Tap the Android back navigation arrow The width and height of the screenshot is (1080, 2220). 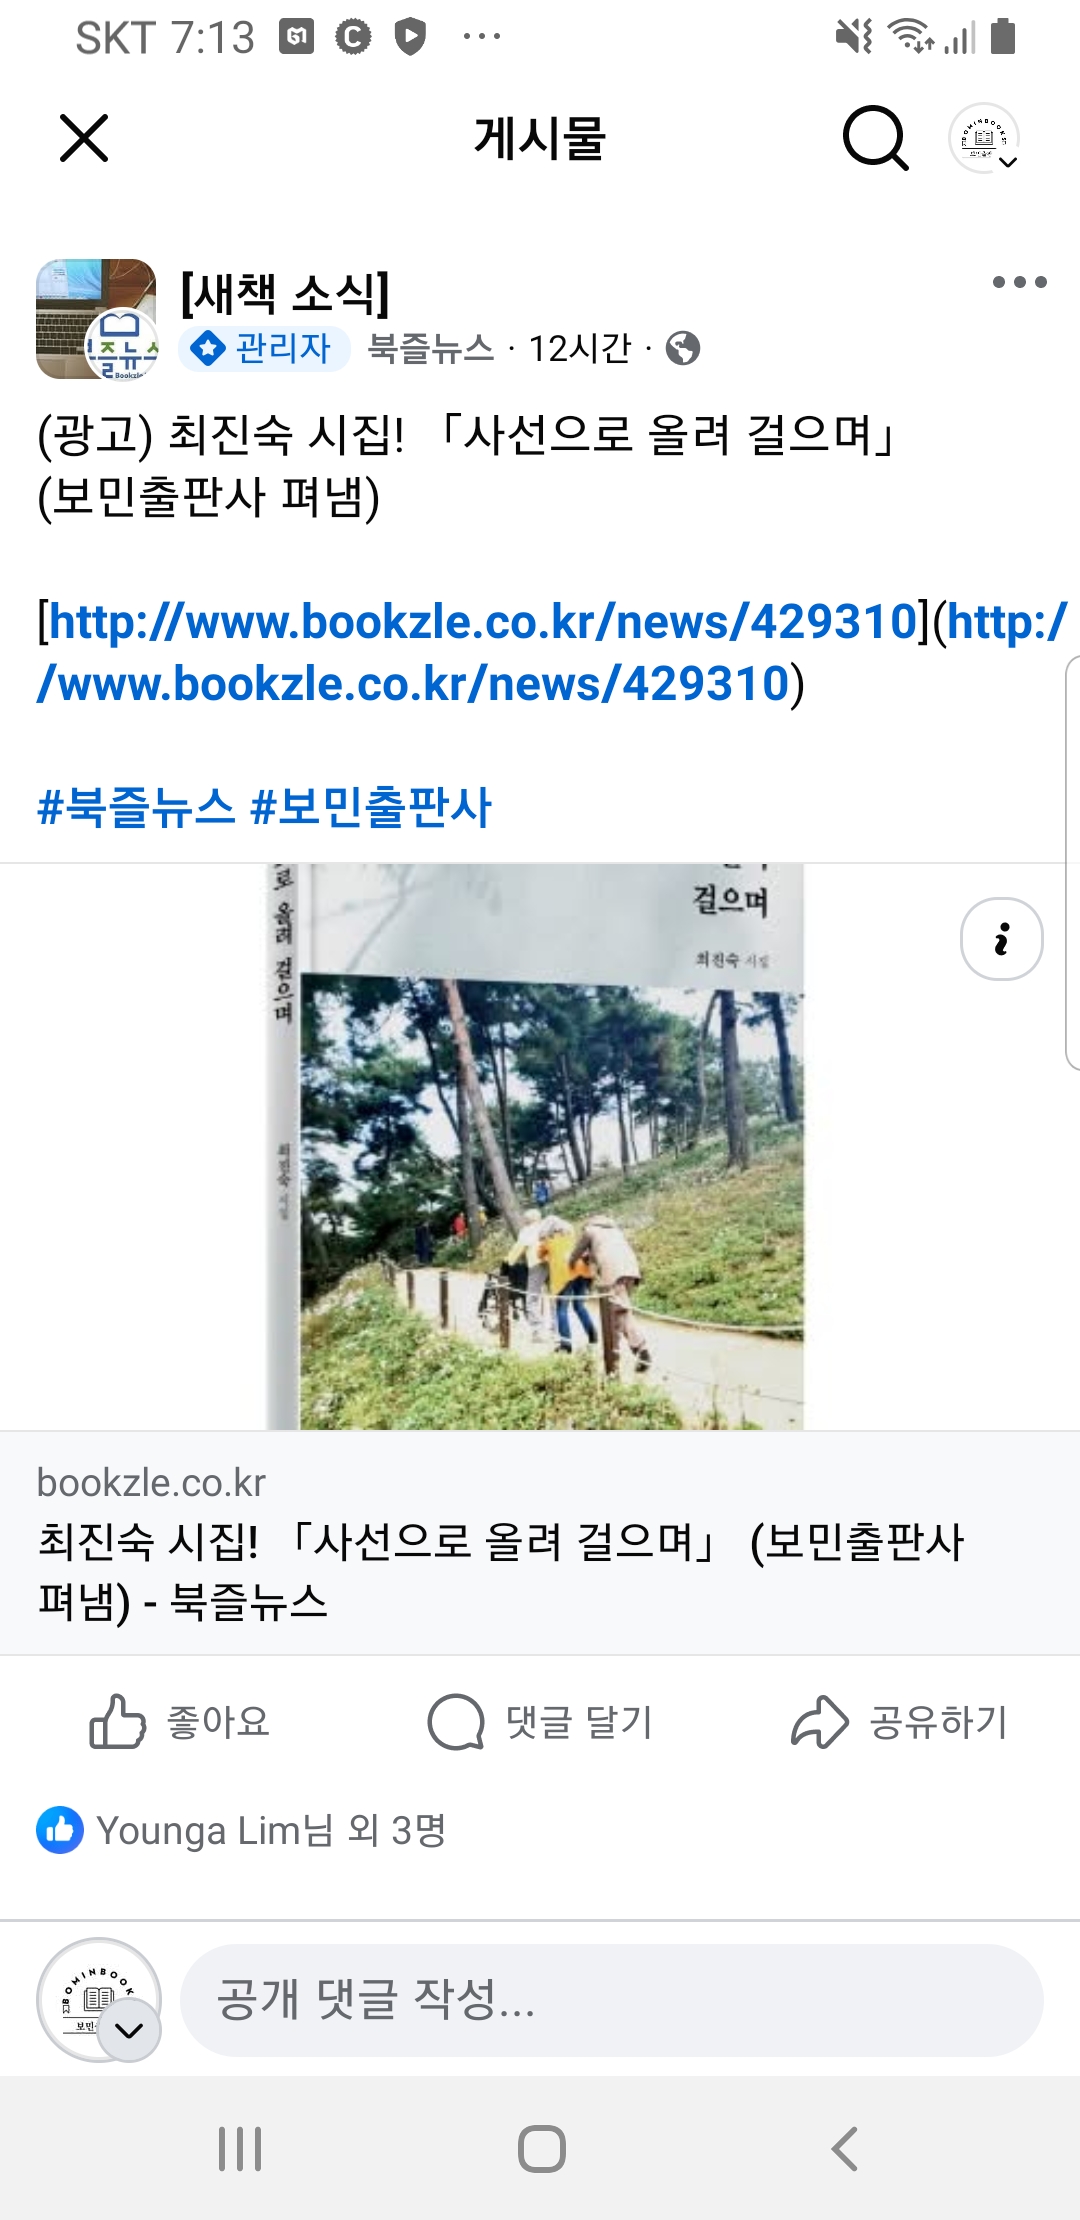845,2148
